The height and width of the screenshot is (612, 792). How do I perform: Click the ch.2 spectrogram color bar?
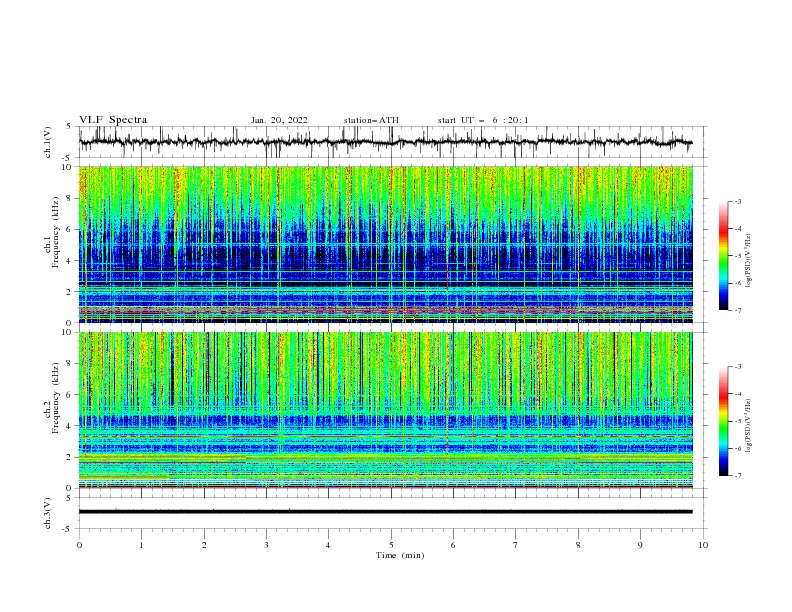coord(723,421)
